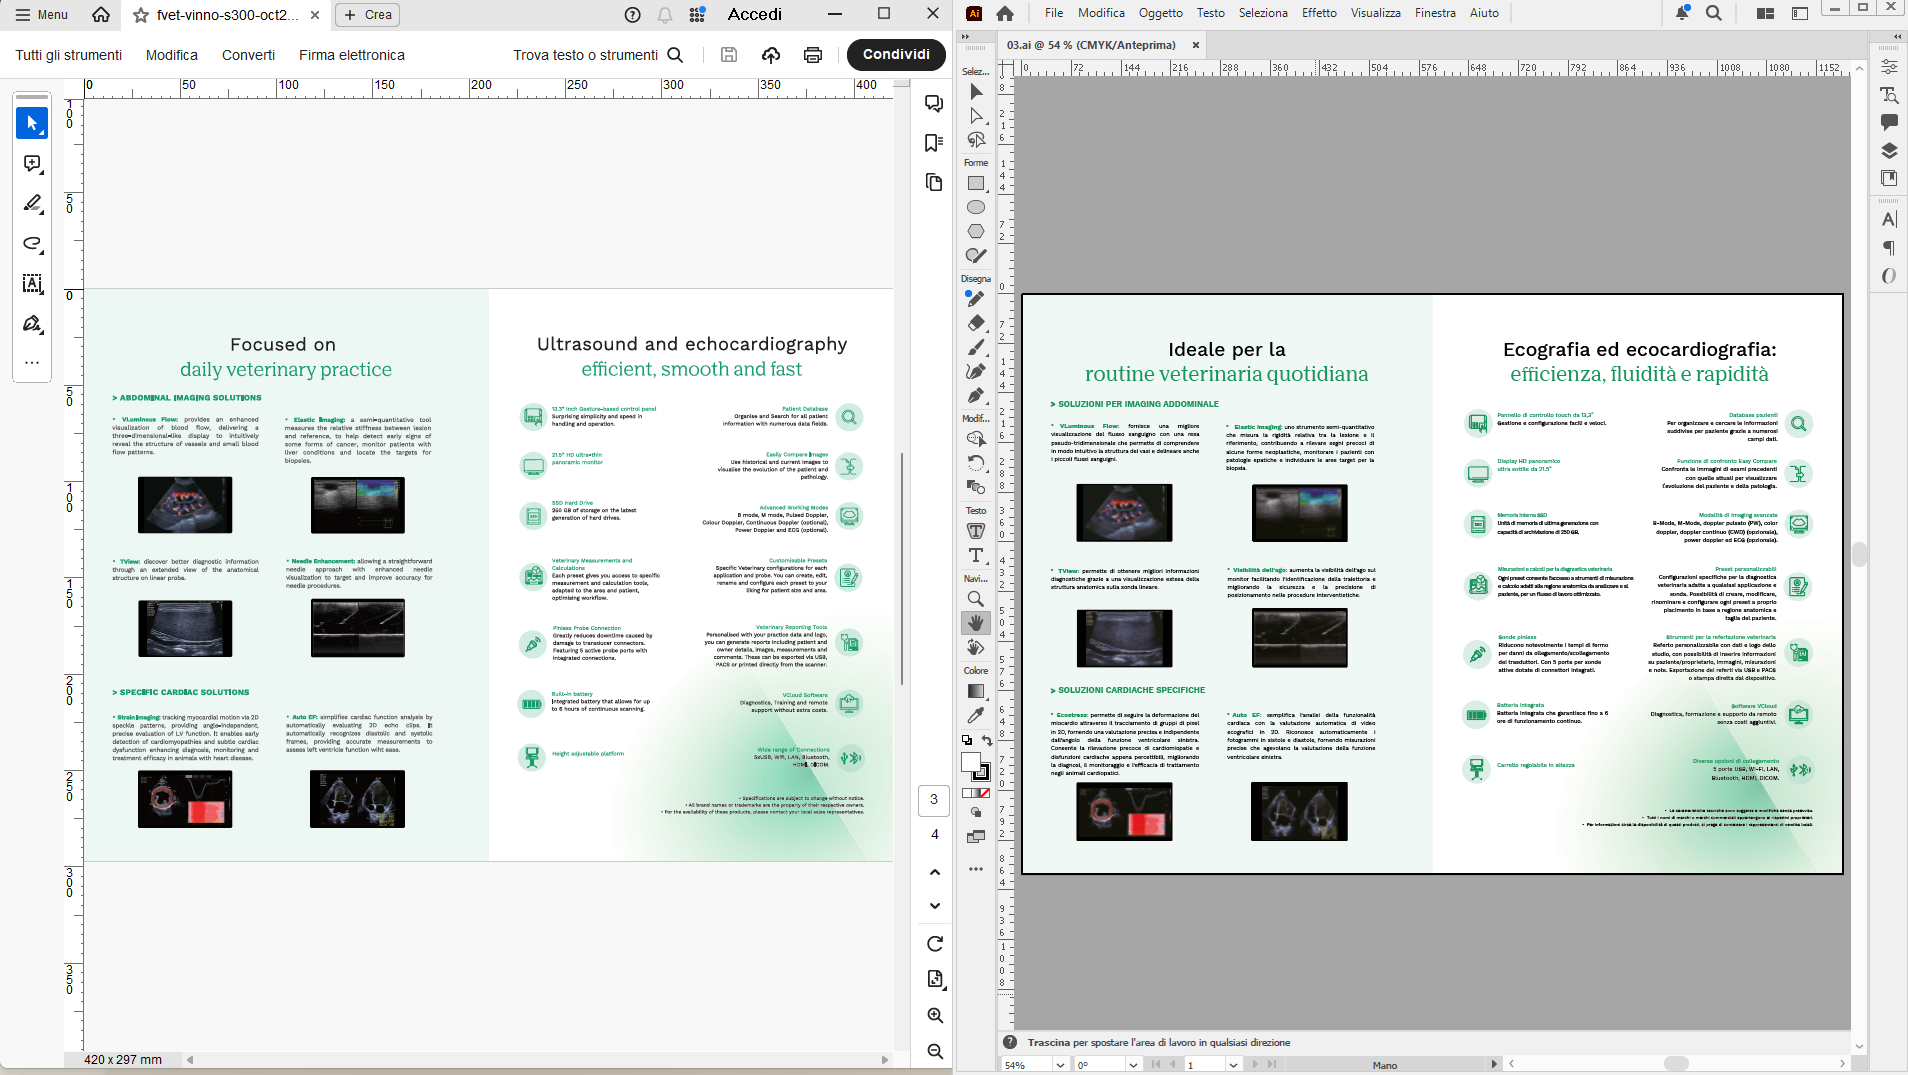Expand Illustrator's toolbar with double chevrons
The image size is (1908, 1075).
click(965, 36)
